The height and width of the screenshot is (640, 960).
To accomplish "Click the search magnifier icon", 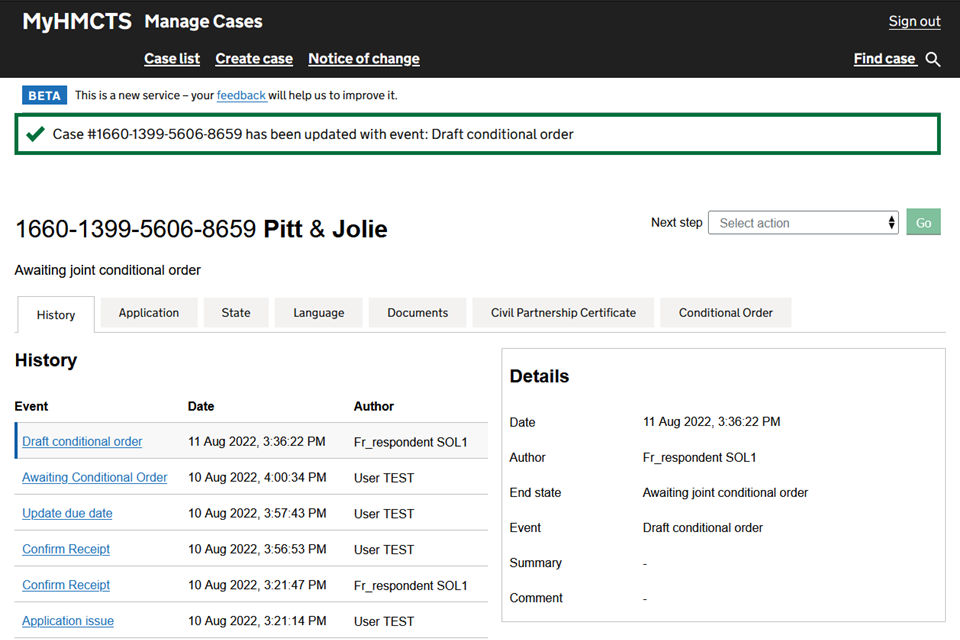I will (933, 60).
